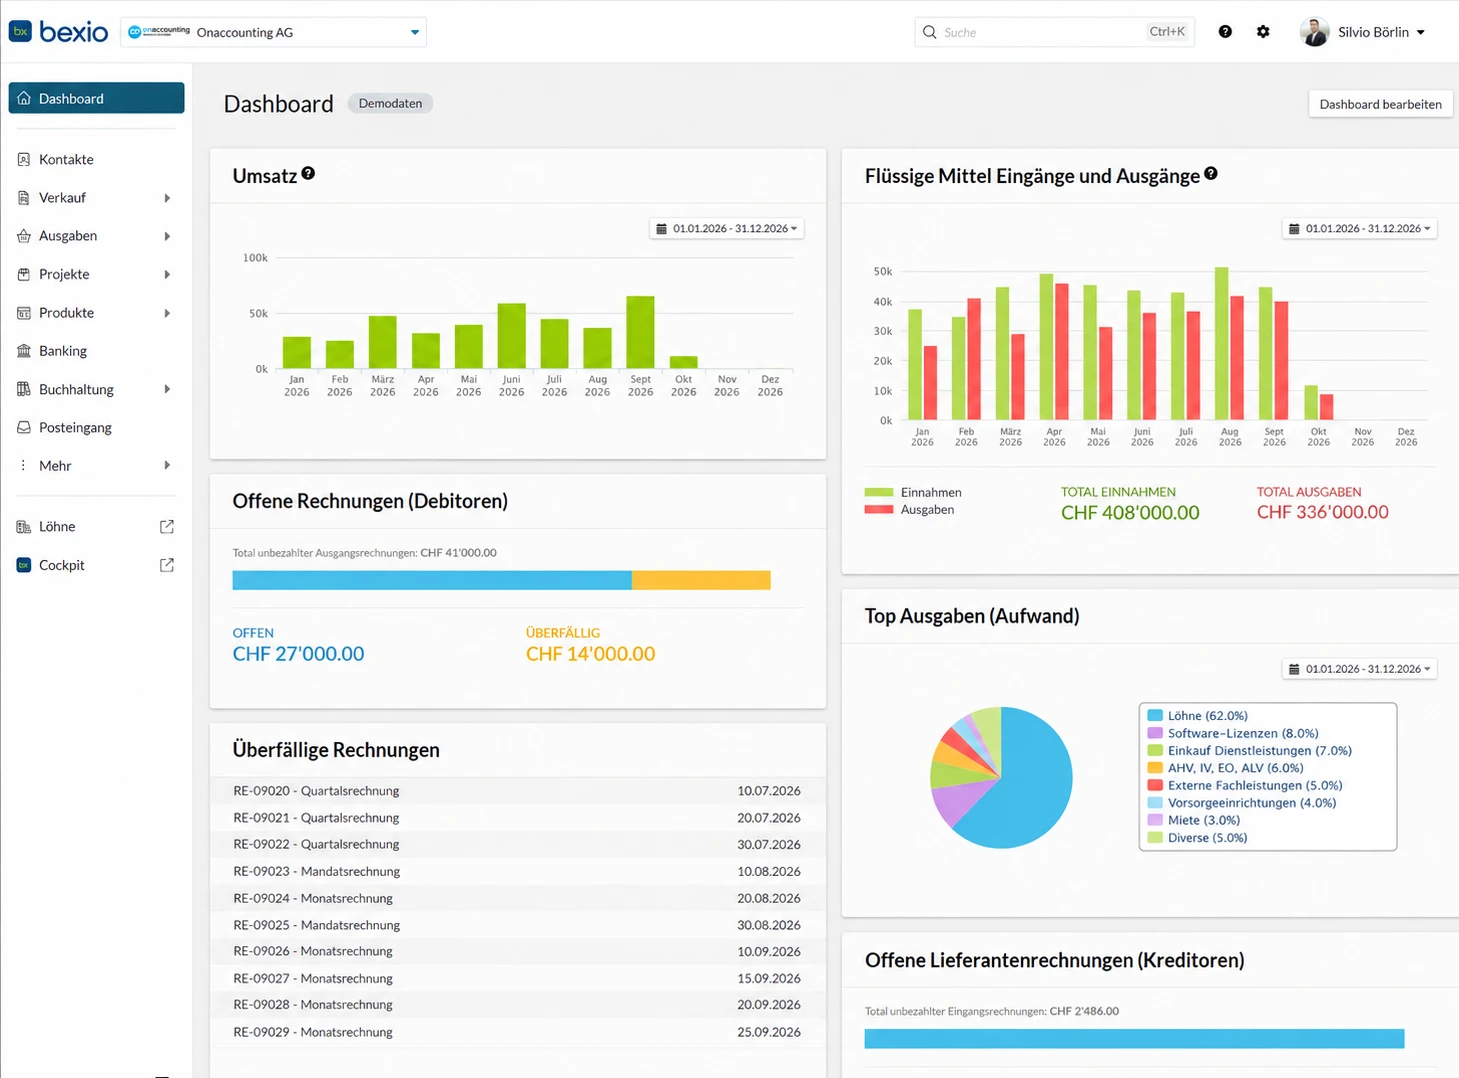Expand Buchhaltung submenu arrow

click(x=167, y=389)
